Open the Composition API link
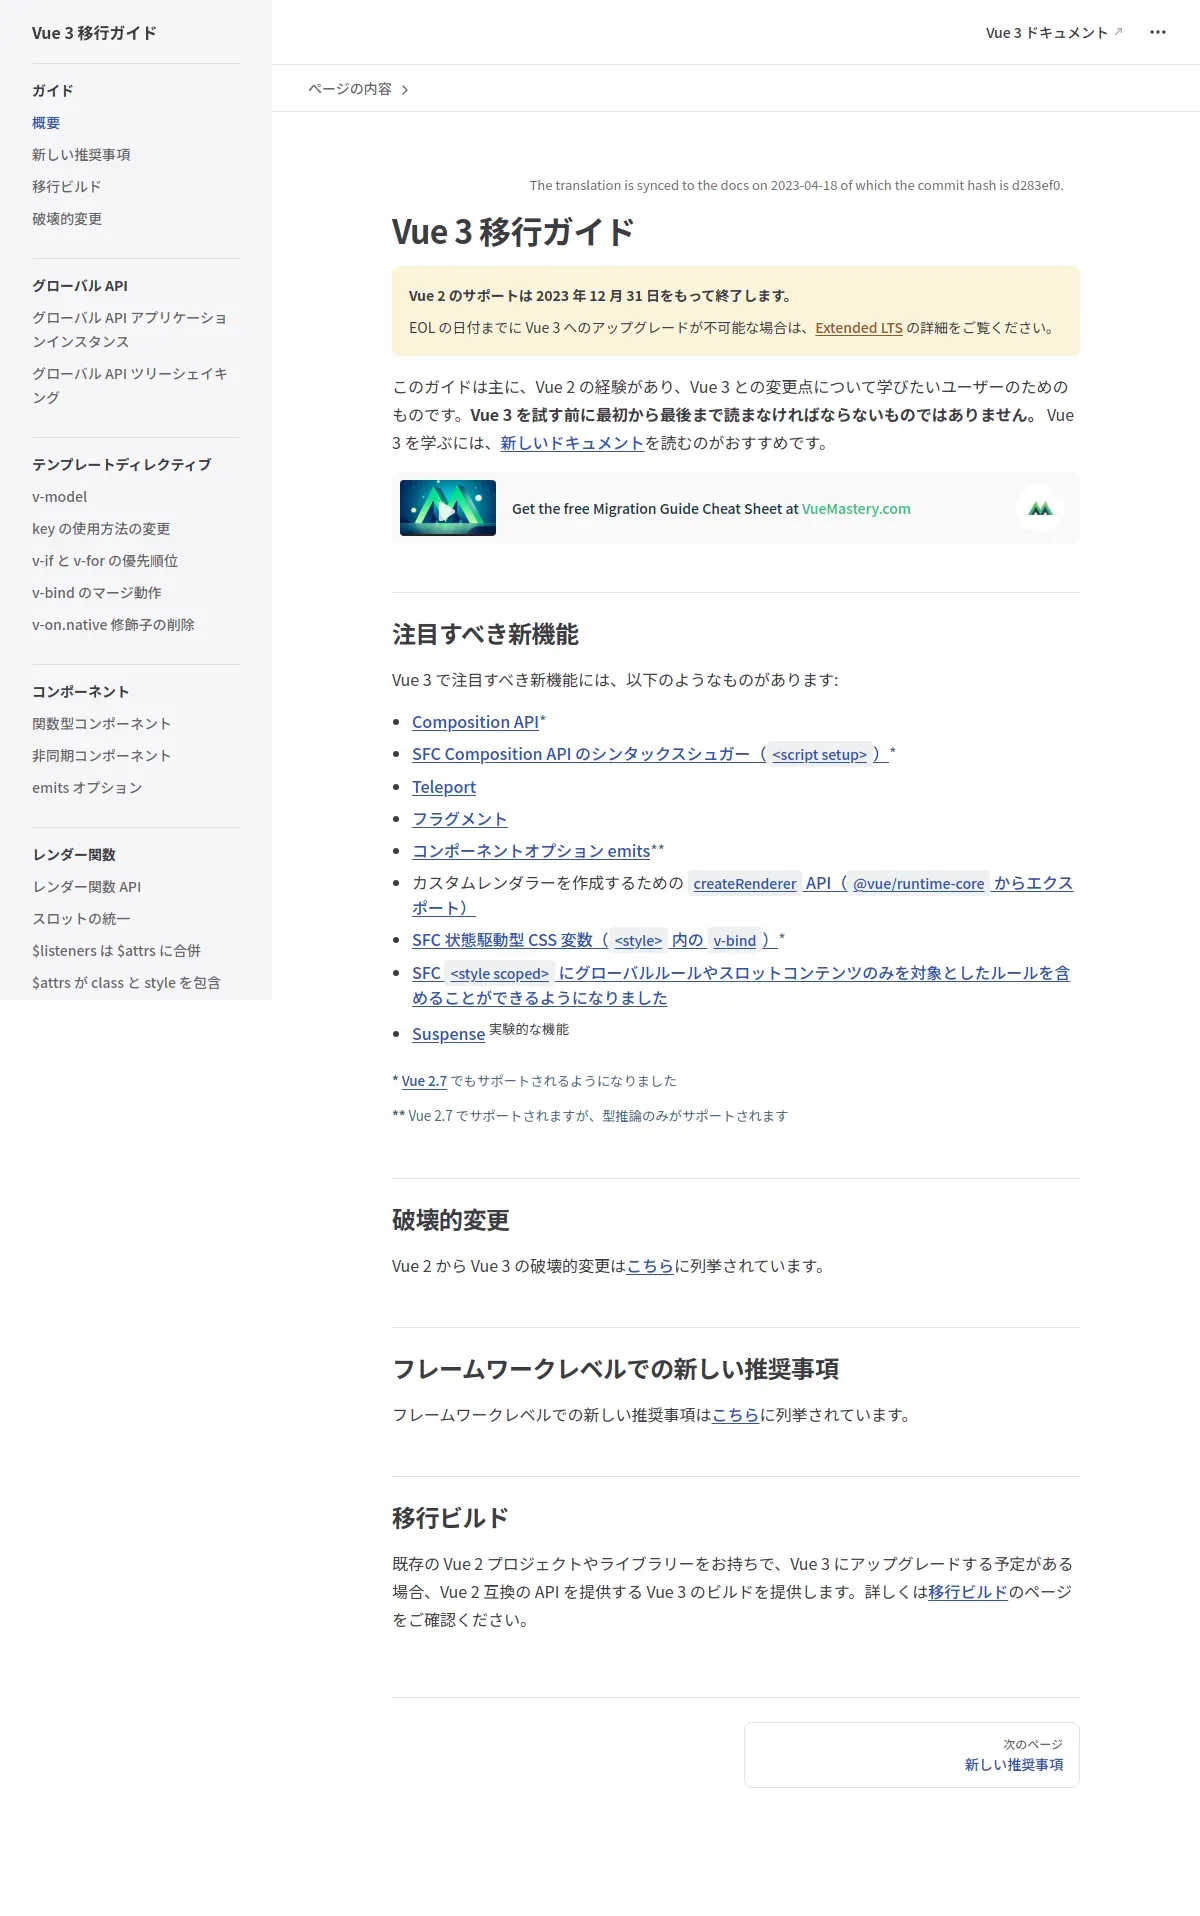Viewport: 1200px width, 1916px height. 475,722
